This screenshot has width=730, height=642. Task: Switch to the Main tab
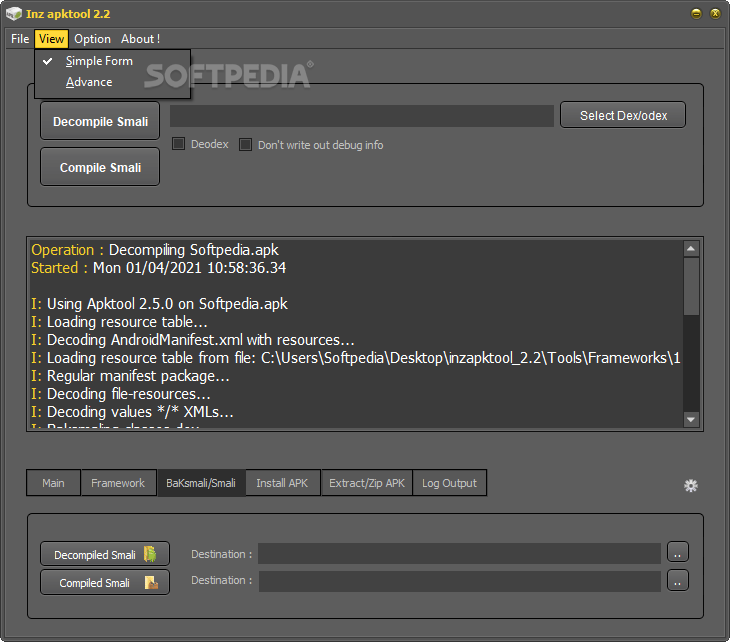coord(54,483)
